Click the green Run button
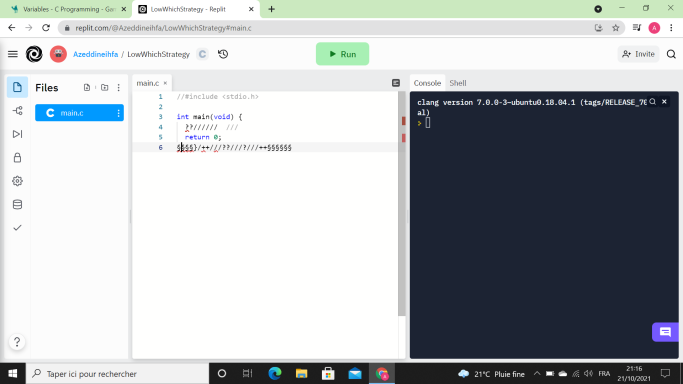Screen dimensions: 683x384 pyautogui.click(x=342, y=54)
